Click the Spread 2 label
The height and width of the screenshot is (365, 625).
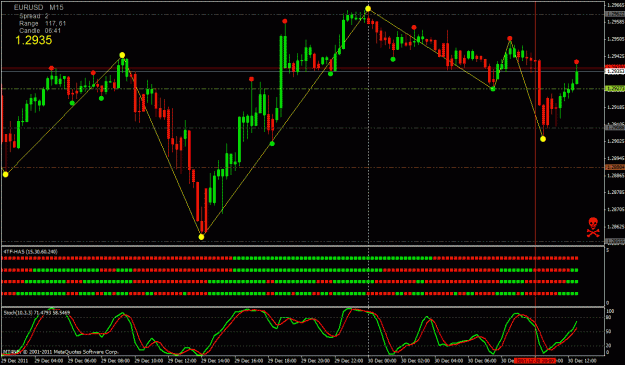34,16
